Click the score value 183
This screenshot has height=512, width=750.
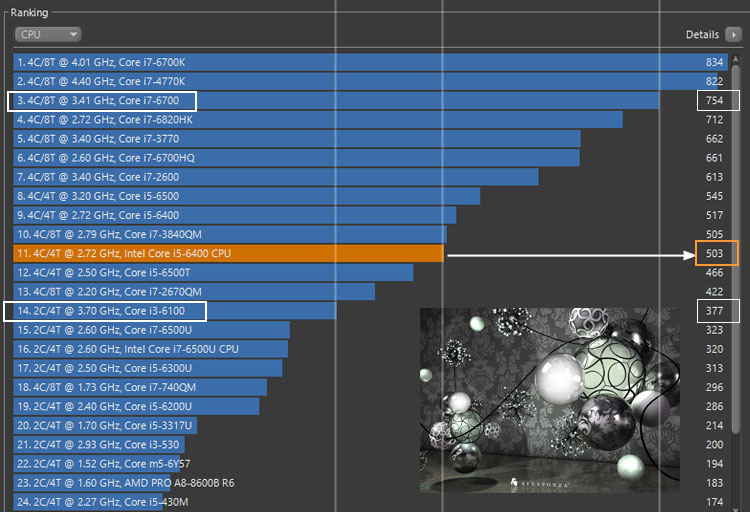[714, 483]
